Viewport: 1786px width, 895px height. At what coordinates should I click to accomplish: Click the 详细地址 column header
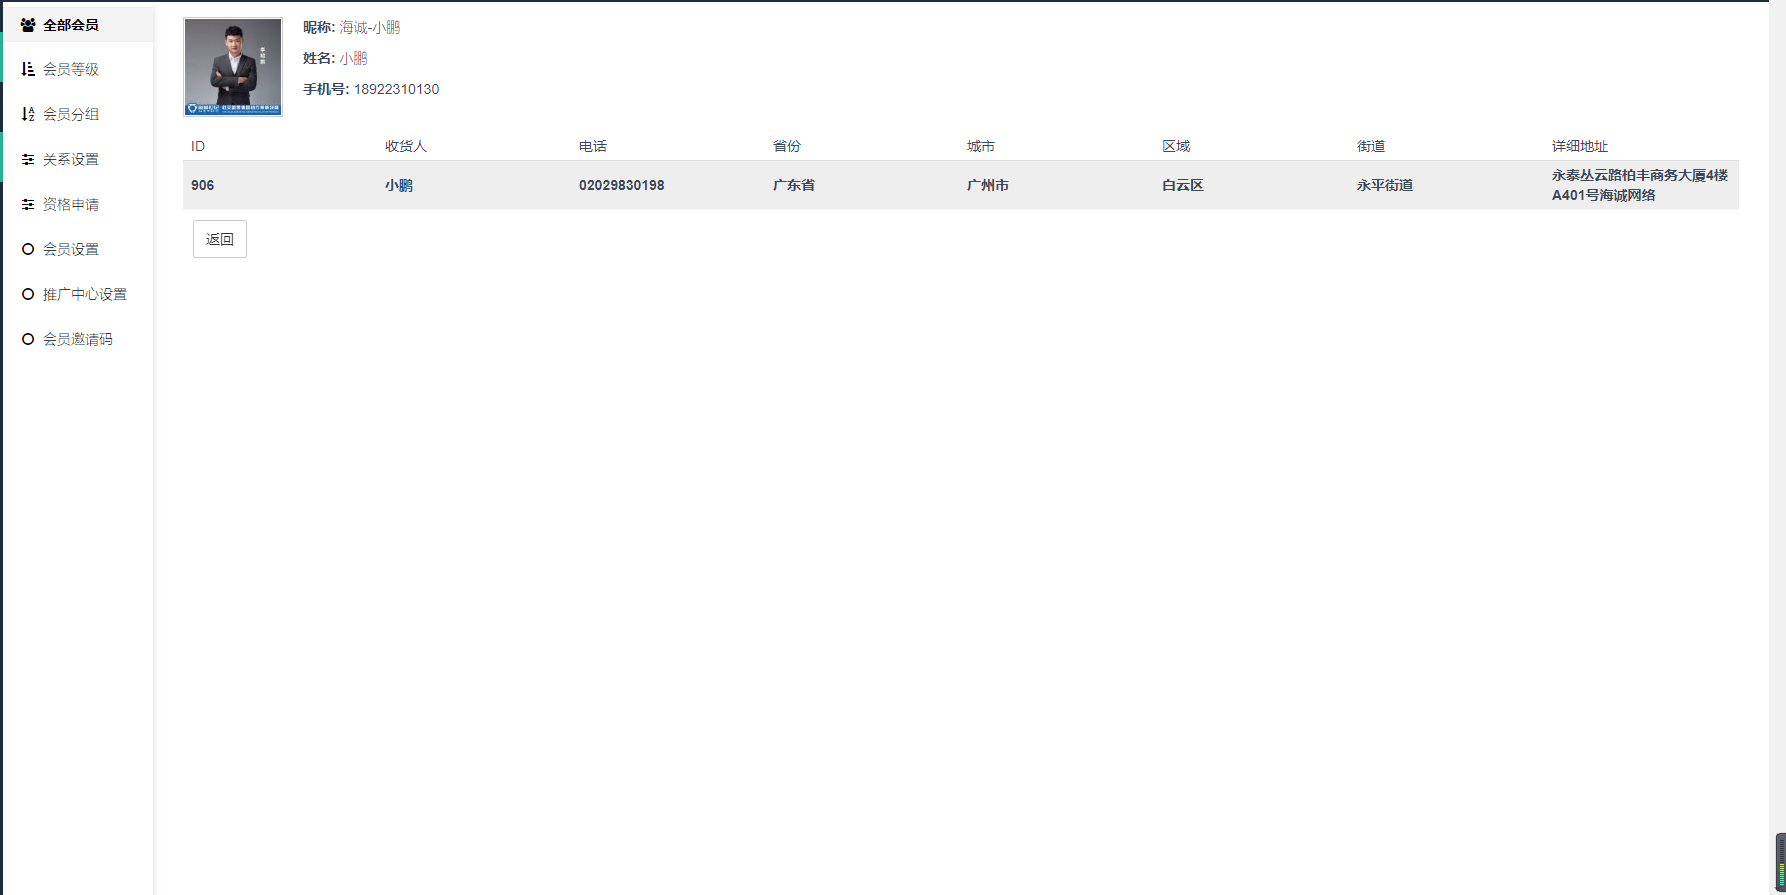coord(1580,146)
